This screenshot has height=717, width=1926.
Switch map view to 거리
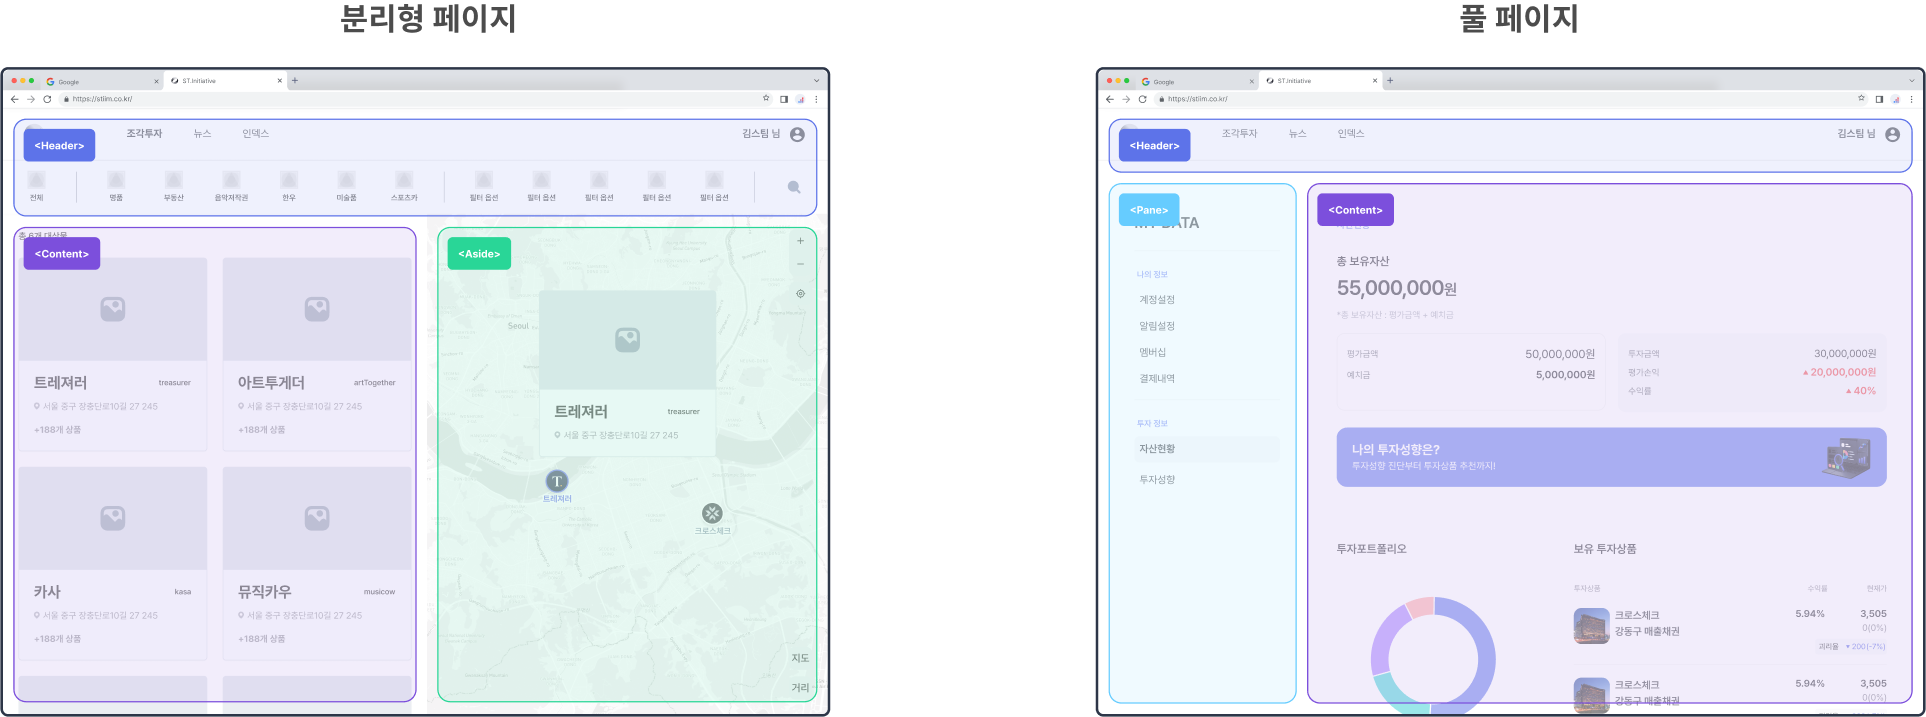[x=800, y=687]
